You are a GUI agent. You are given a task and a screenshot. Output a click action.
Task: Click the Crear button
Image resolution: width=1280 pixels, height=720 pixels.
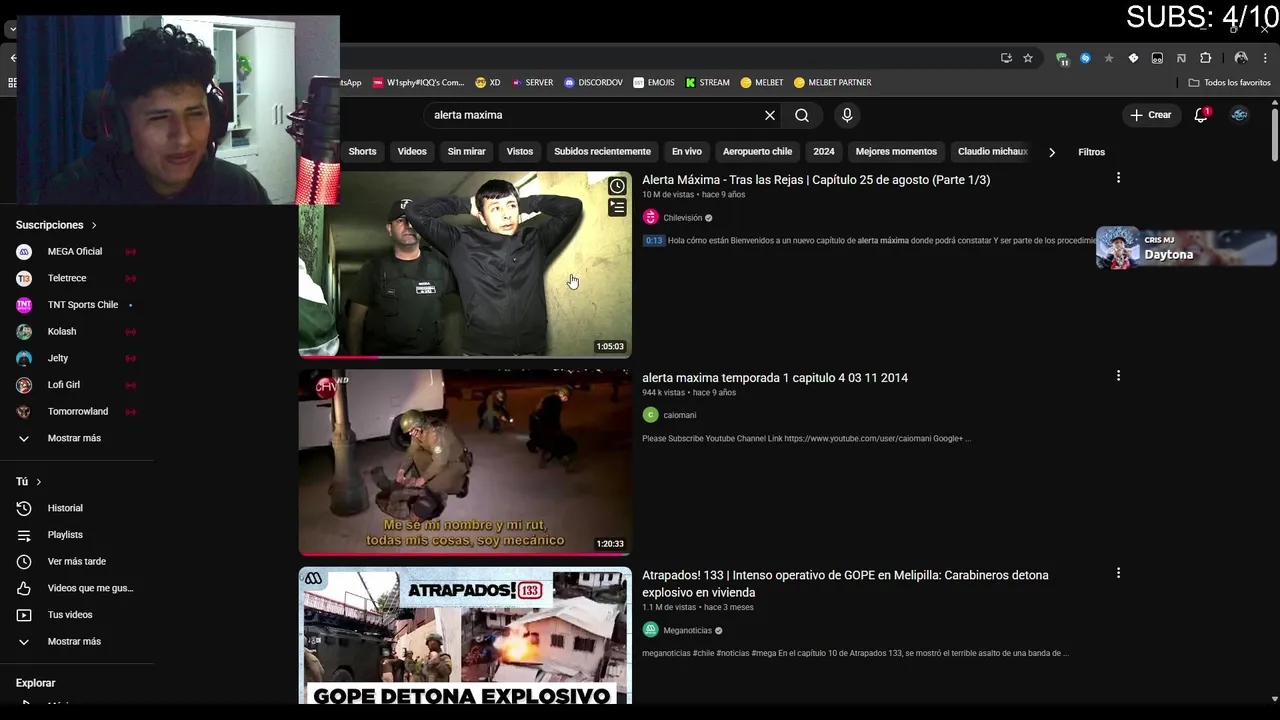pyautogui.click(x=1151, y=115)
